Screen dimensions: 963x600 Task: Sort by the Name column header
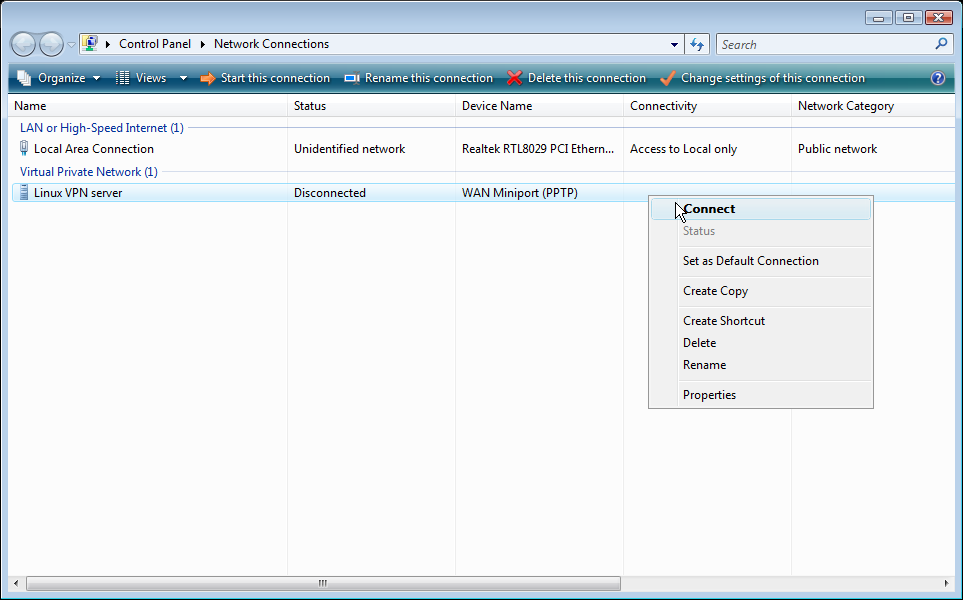[147, 106]
